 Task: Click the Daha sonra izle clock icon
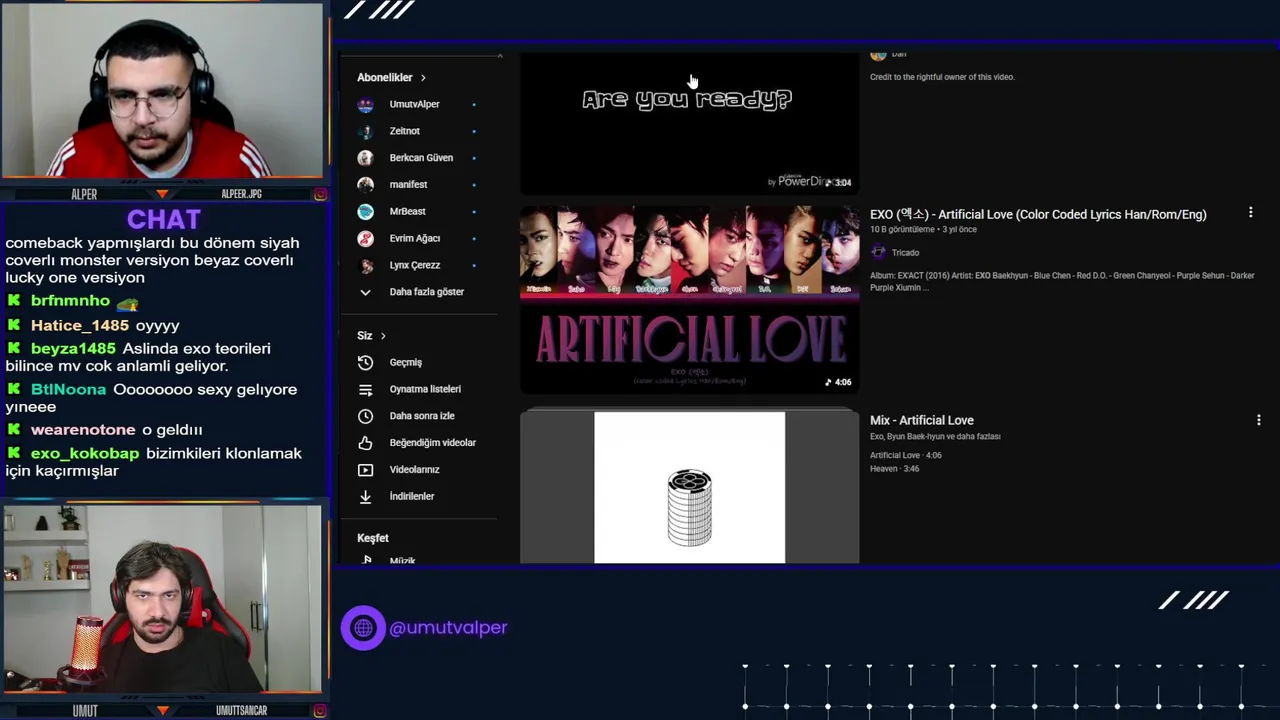(365, 416)
